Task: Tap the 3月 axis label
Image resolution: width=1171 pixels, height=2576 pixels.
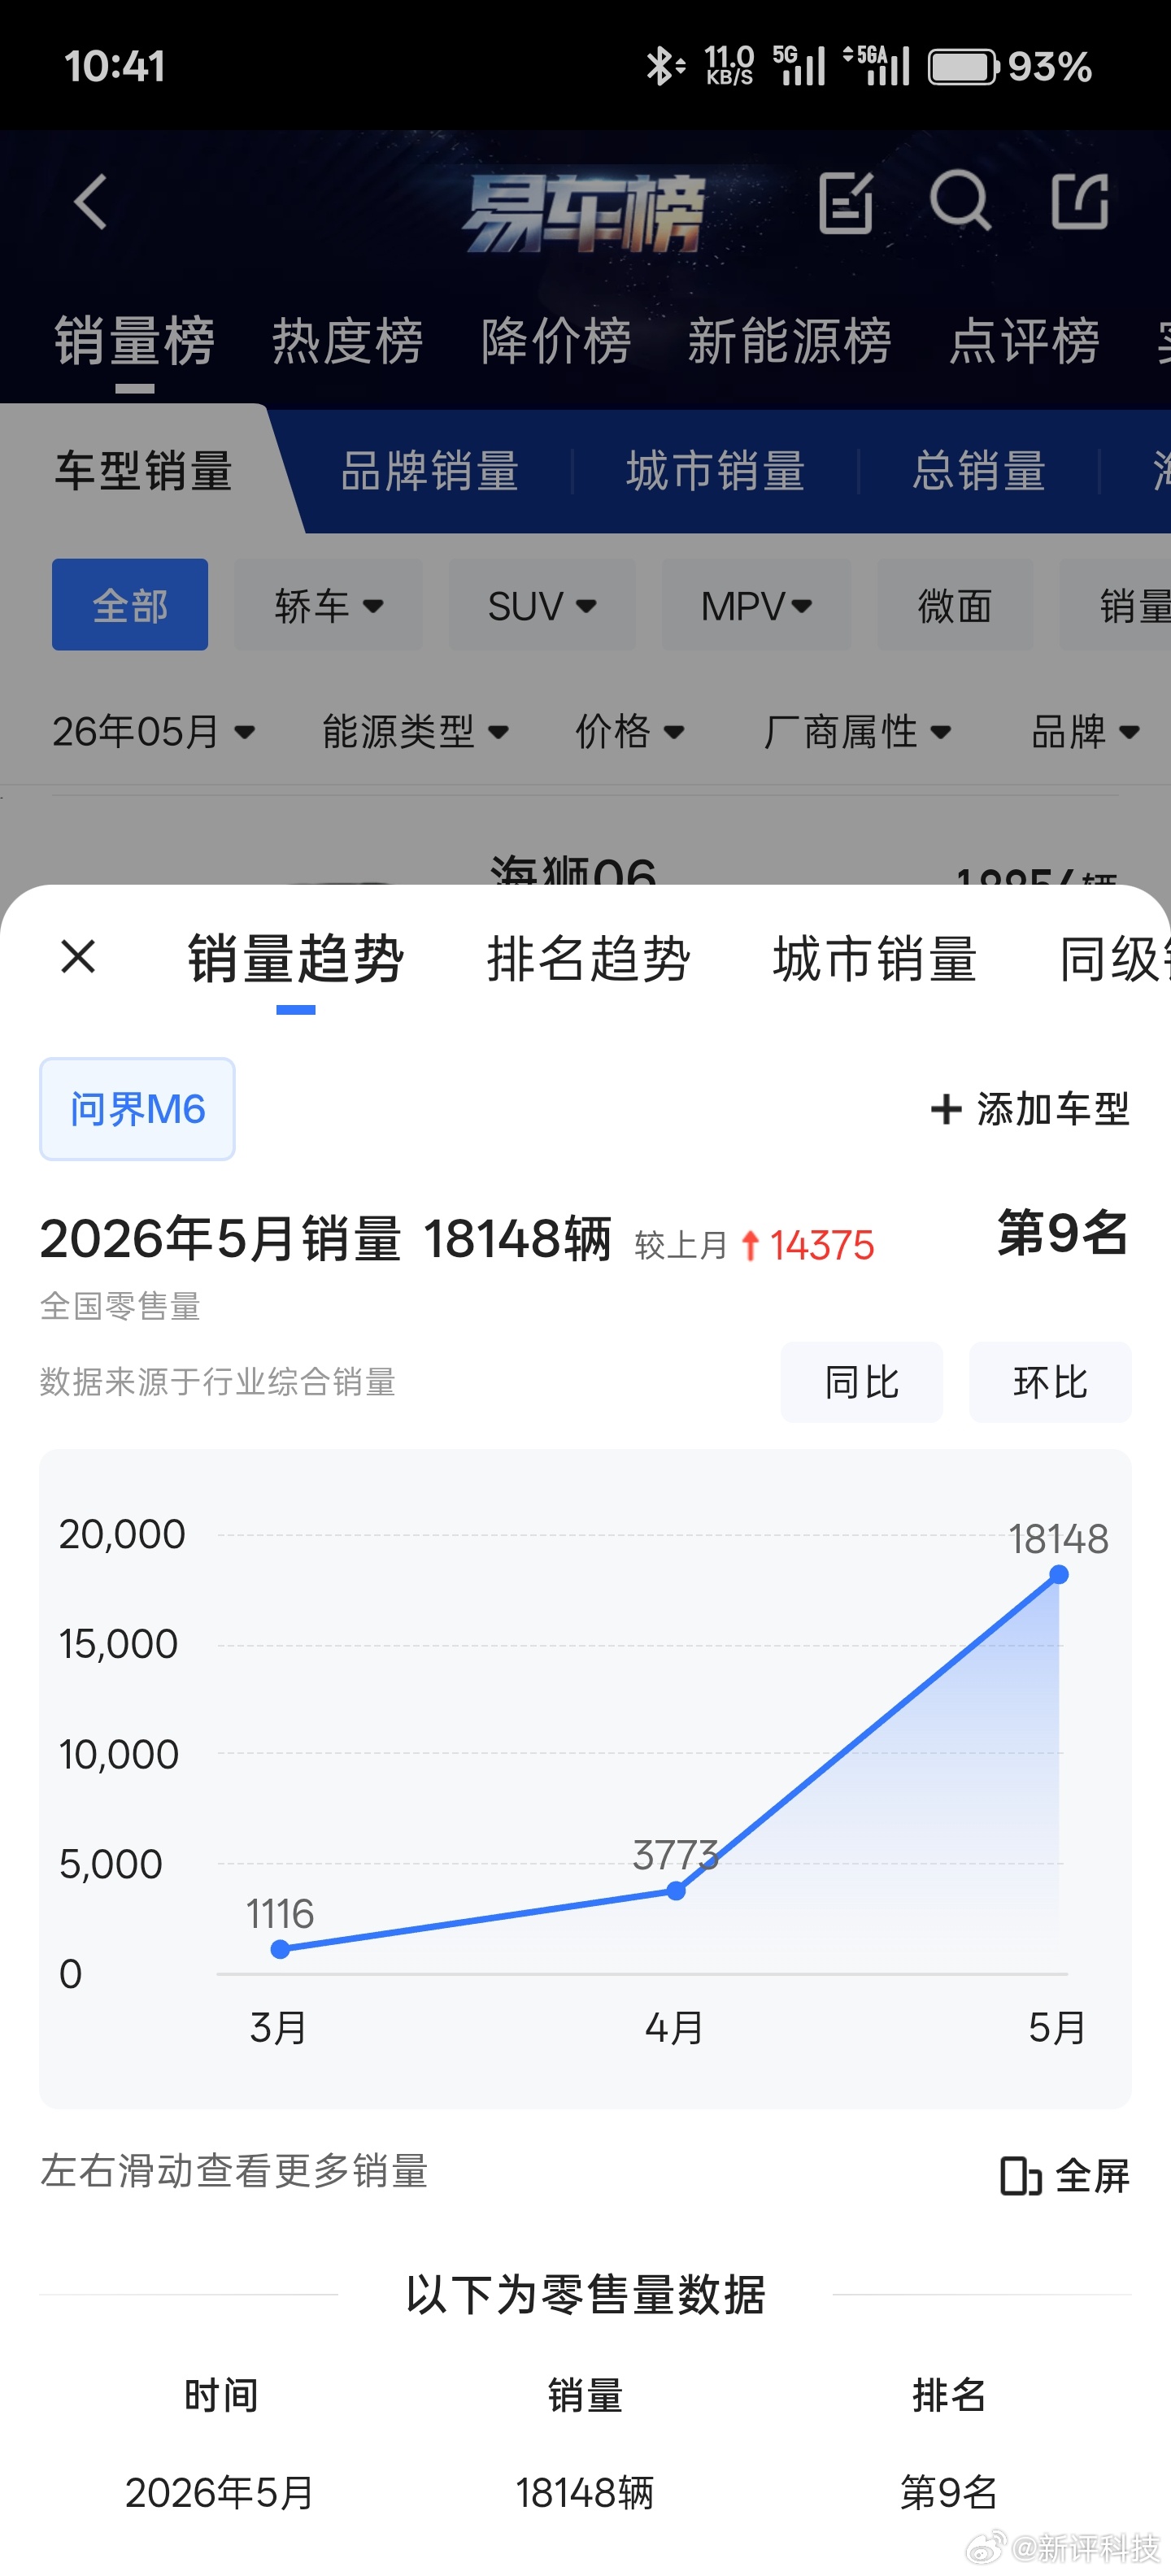Action: (x=279, y=2028)
